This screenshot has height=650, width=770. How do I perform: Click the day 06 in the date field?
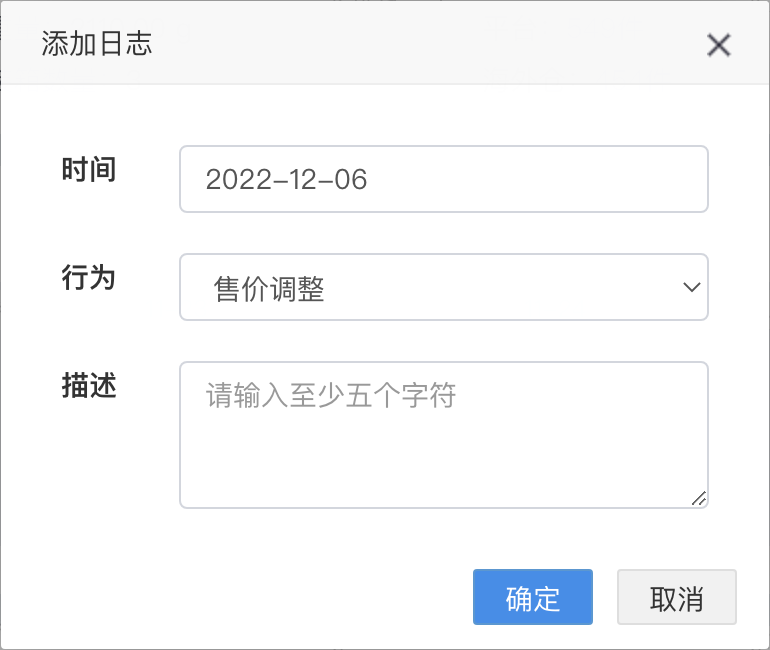coord(351,180)
